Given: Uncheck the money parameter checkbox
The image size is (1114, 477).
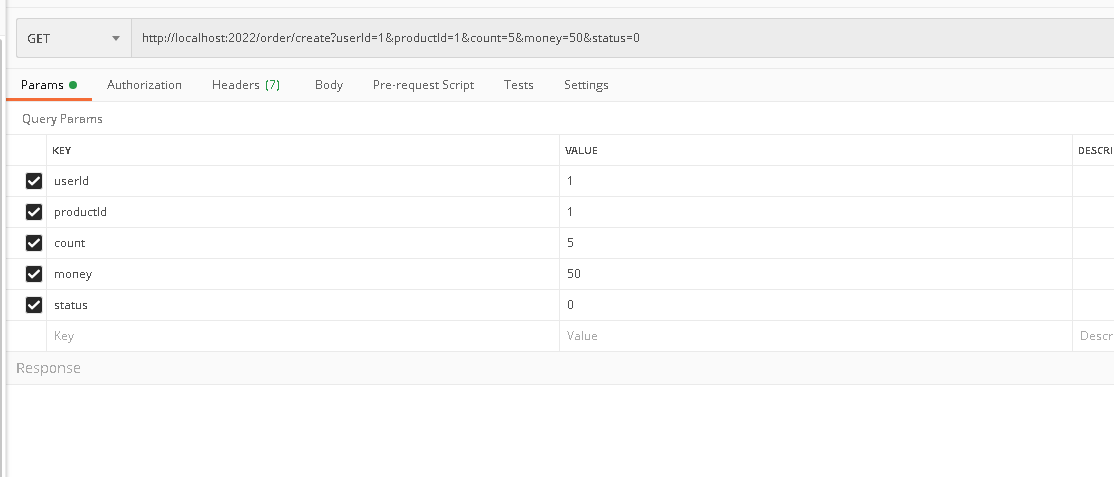Looking at the screenshot, I should coord(34,274).
